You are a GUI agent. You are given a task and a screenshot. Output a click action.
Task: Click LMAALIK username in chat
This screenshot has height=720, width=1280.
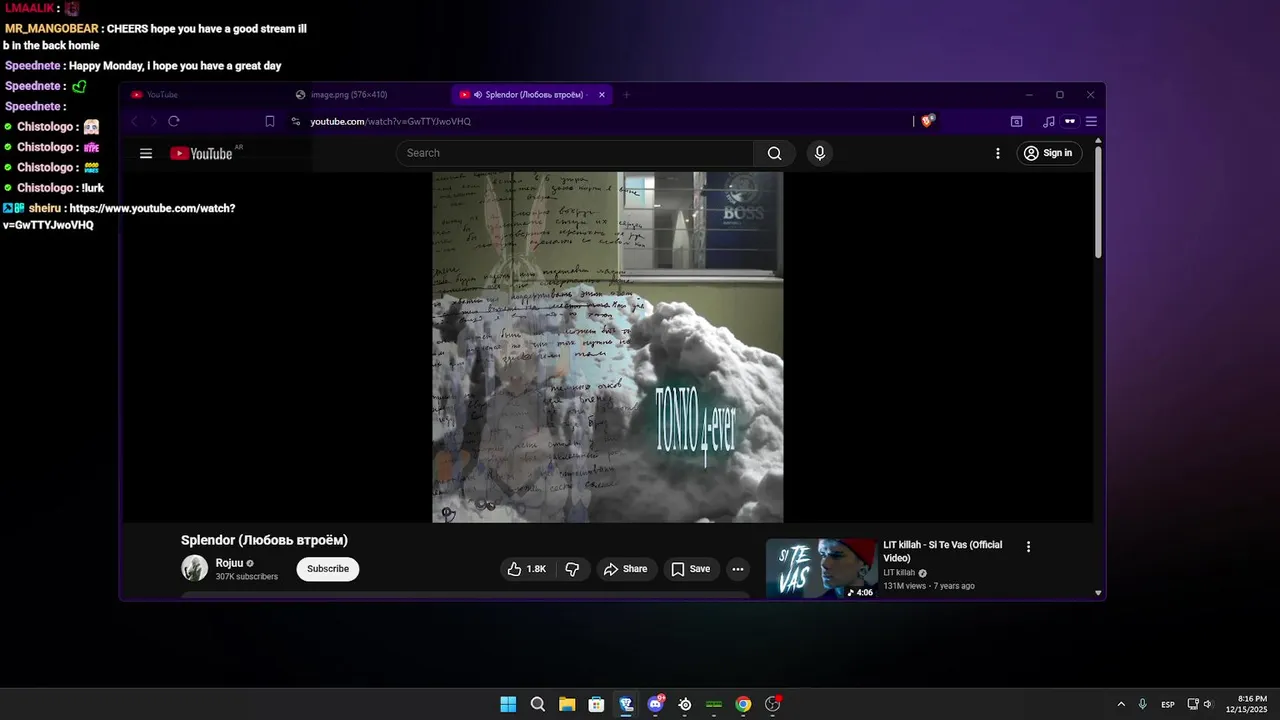tap(29, 8)
